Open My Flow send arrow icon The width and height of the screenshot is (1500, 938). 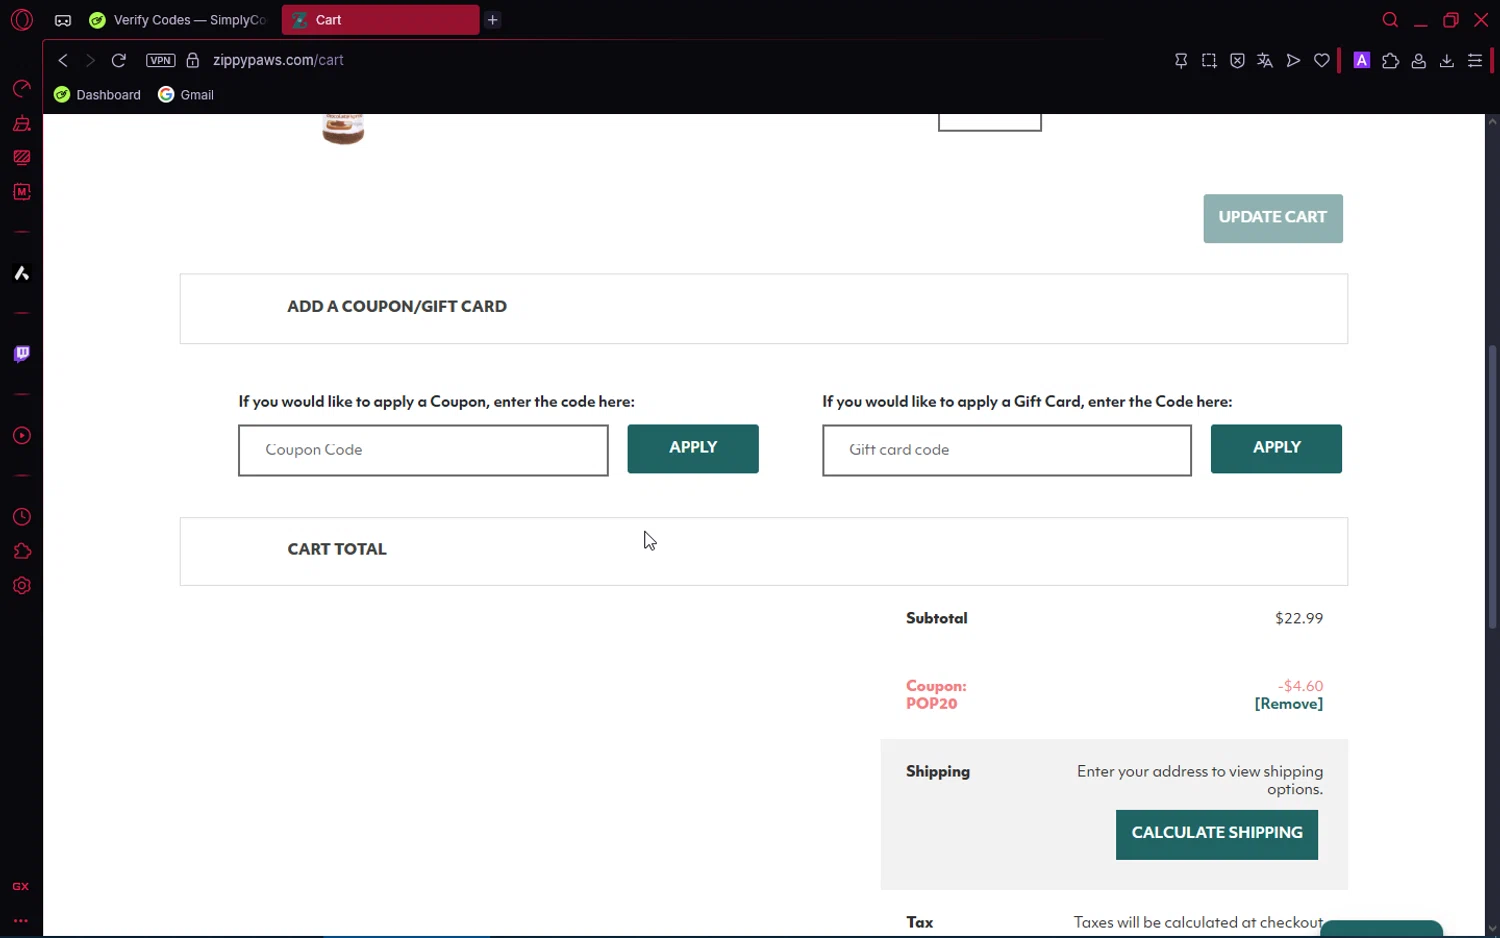coord(1293,60)
